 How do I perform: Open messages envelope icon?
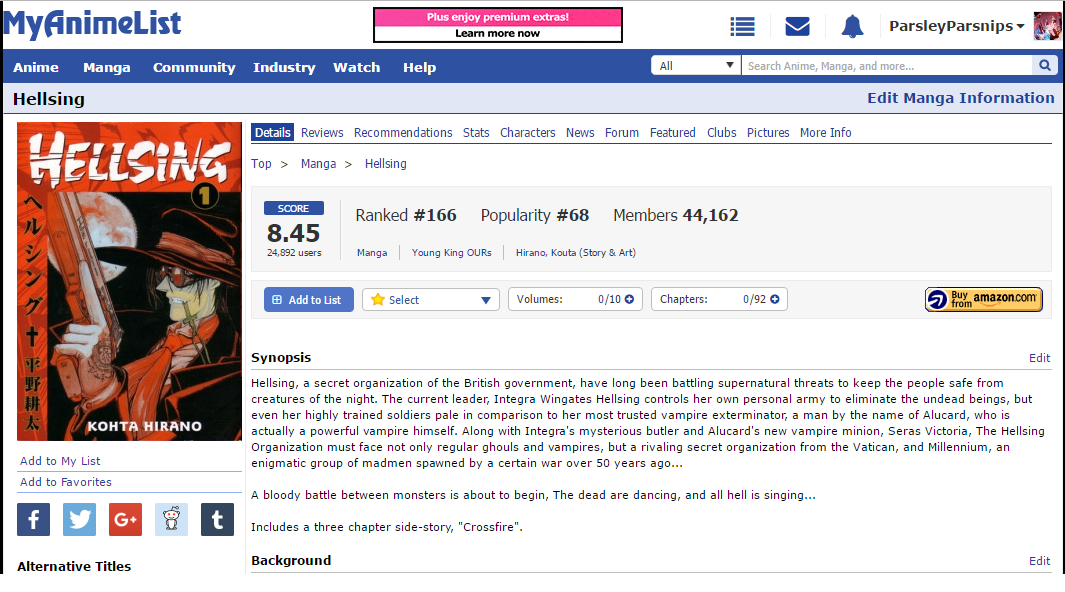tap(797, 26)
